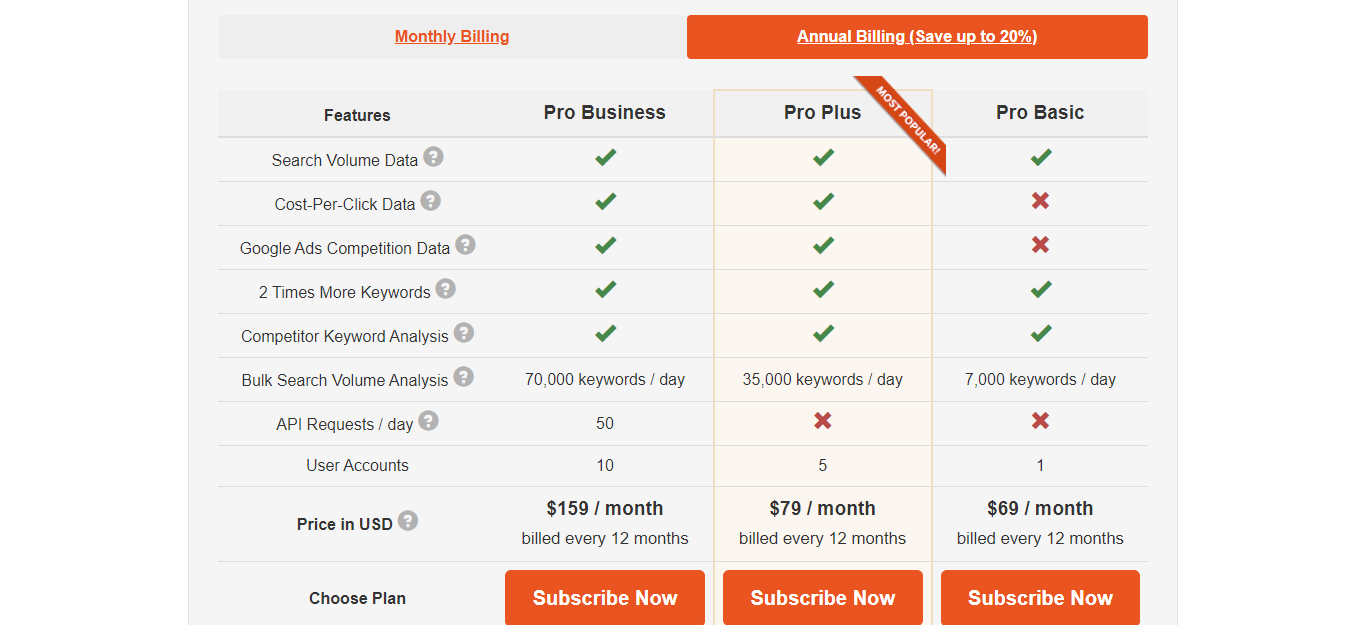Click Pro Business column header
Image resolution: width=1366 pixels, height=625 pixels.
click(x=605, y=113)
